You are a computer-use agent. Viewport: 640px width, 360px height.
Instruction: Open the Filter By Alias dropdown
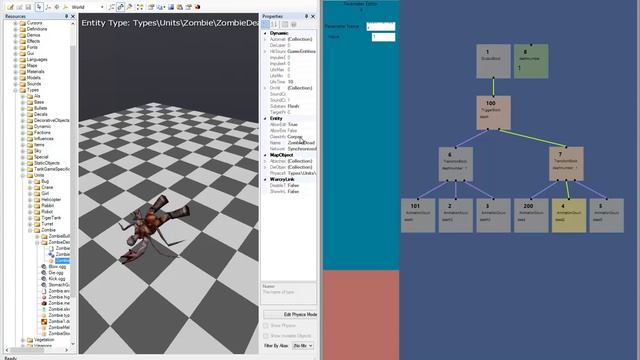click(303, 346)
